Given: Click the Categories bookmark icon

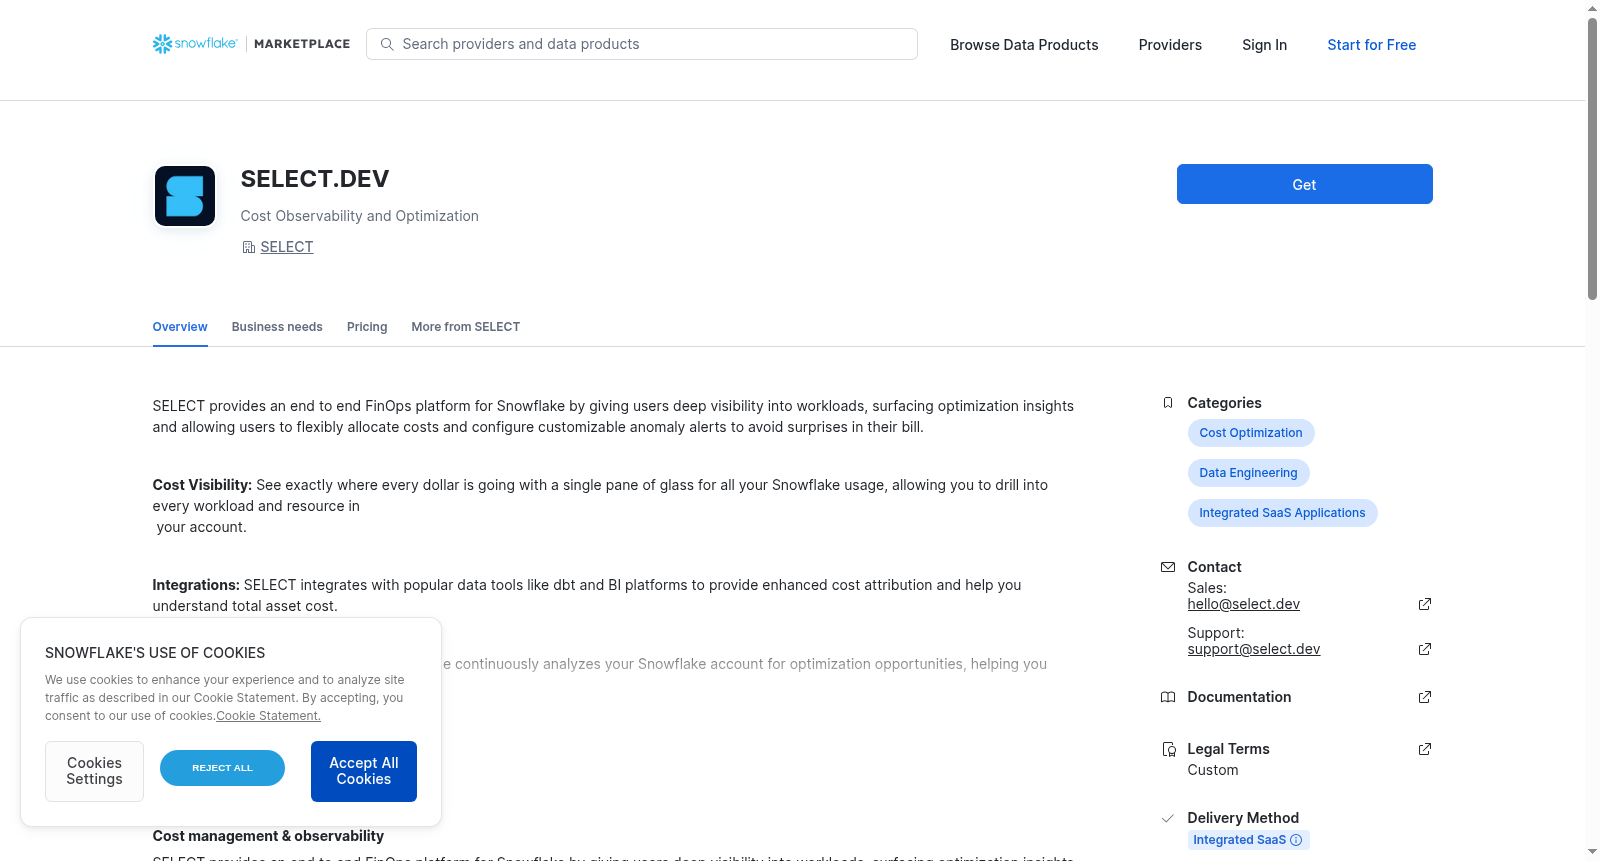Looking at the screenshot, I should click(x=1167, y=403).
